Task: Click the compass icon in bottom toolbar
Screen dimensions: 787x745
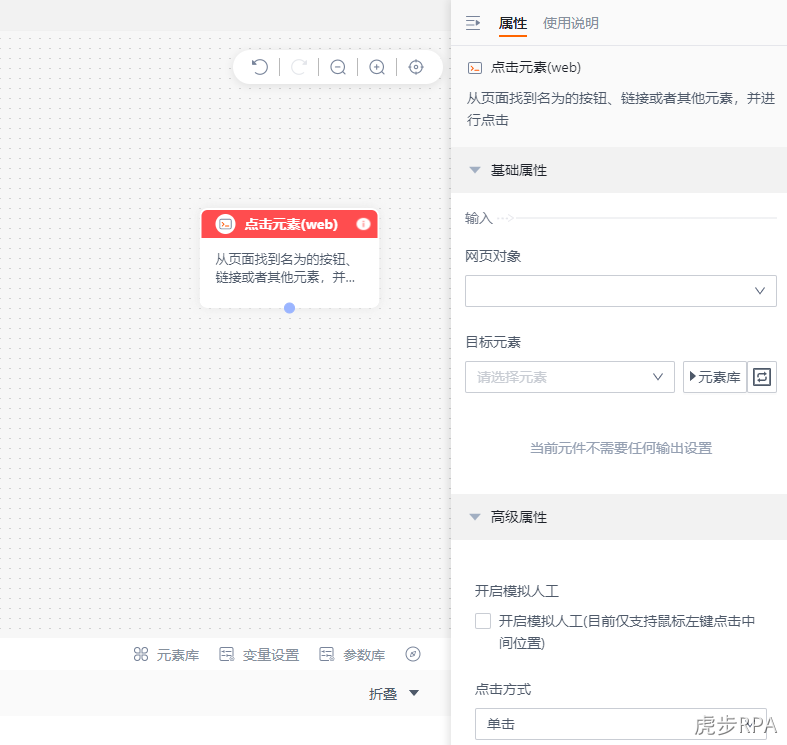Action: click(x=413, y=654)
